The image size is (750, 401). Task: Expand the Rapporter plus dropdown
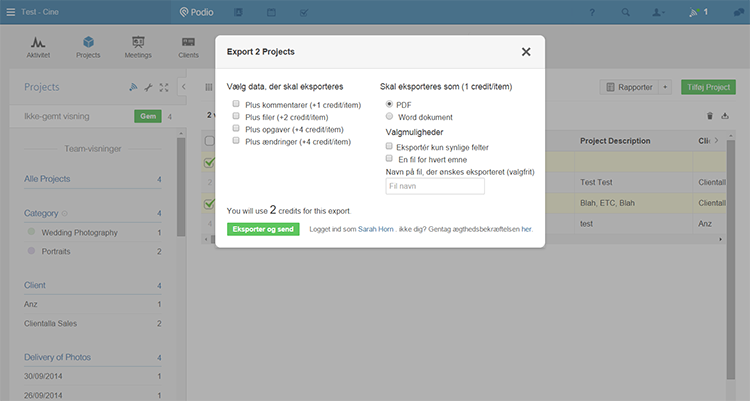[x=665, y=87]
